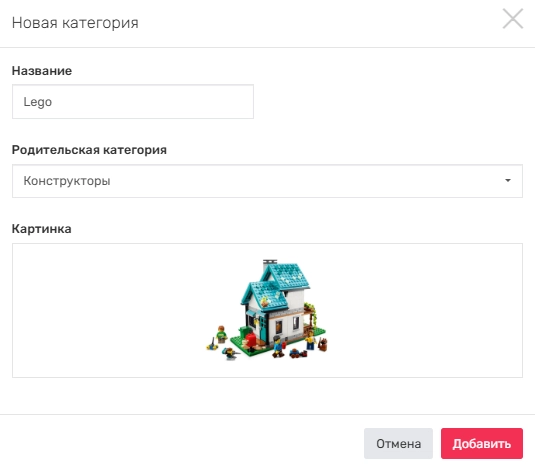Click the Картинка section label

tap(42, 229)
